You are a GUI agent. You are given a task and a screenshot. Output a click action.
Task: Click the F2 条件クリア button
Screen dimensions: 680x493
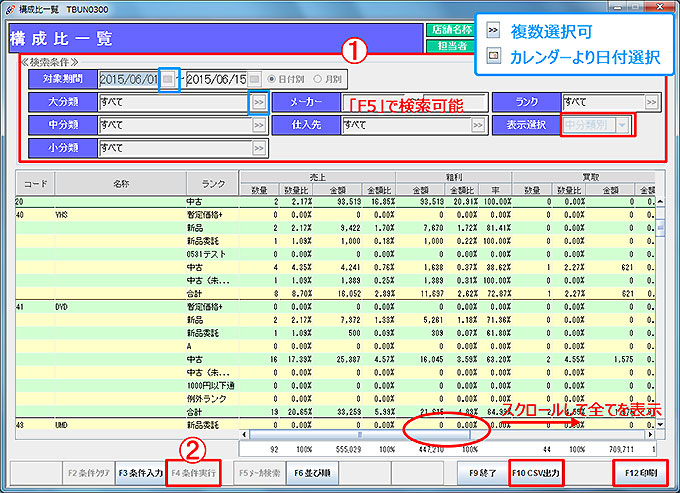88,473
